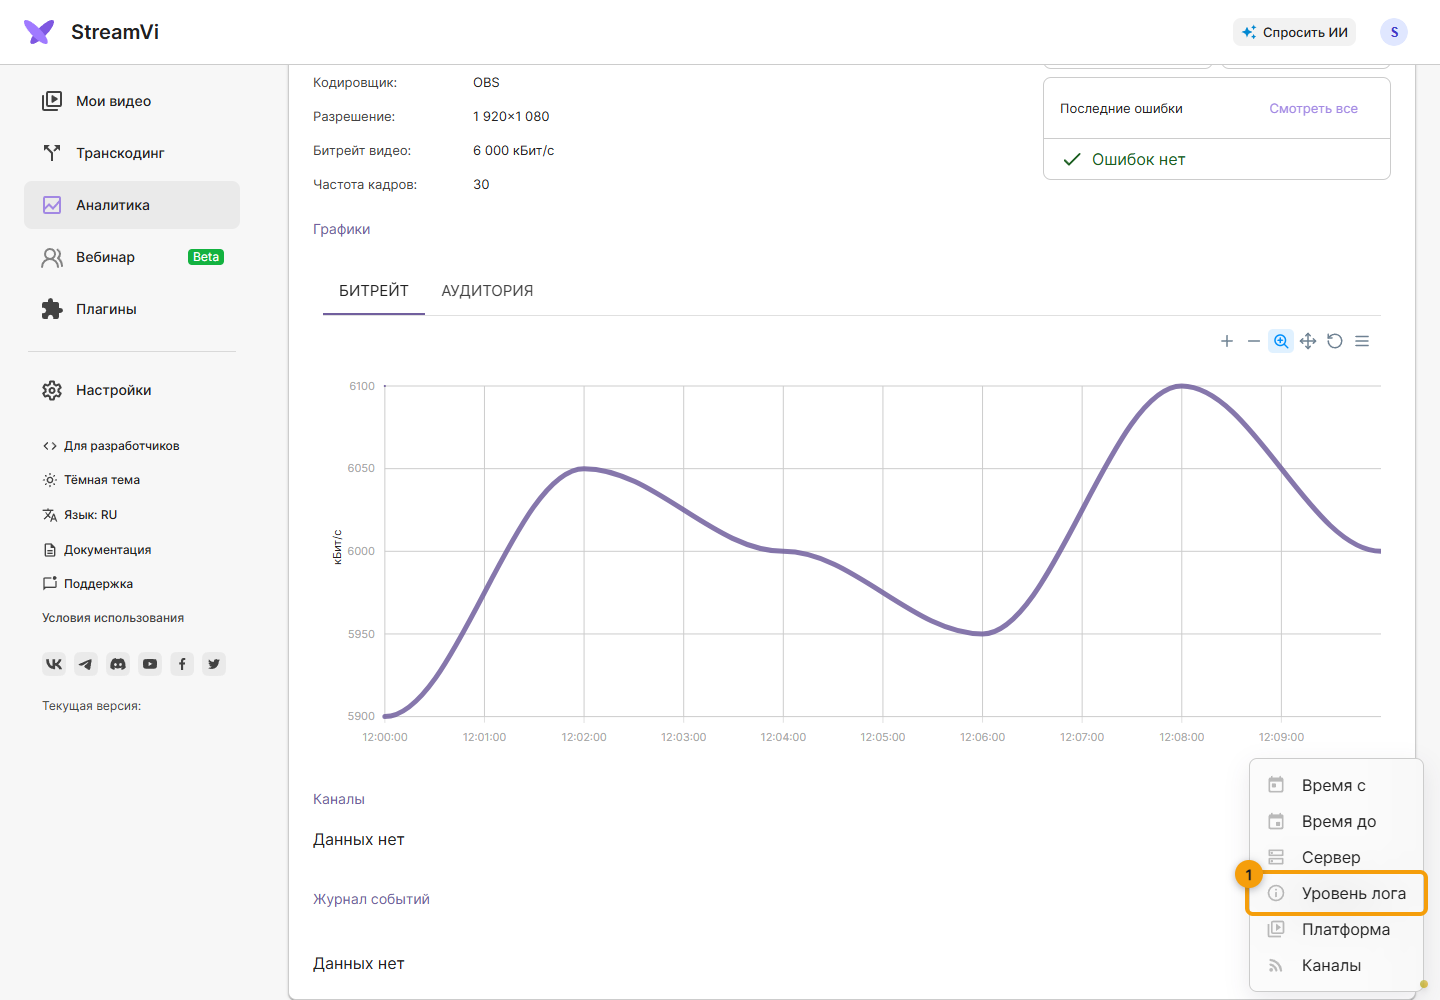Choose the Уровень лога filter
The width and height of the screenshot is (1440, 1000).
pyautogui.click(x=1336, y=894)
